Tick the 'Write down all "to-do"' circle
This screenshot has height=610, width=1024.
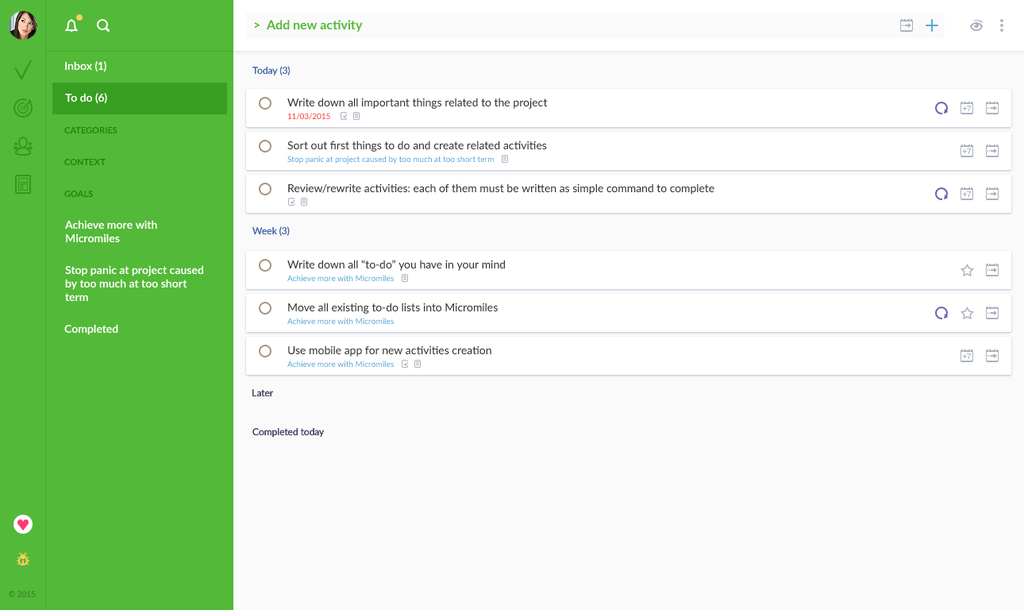(265, 265)
